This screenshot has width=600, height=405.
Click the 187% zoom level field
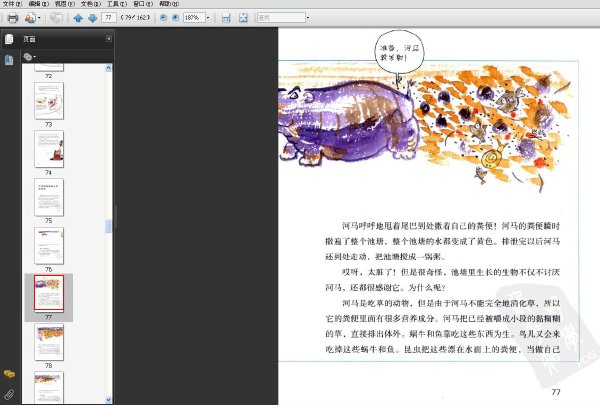click(194, 18)
